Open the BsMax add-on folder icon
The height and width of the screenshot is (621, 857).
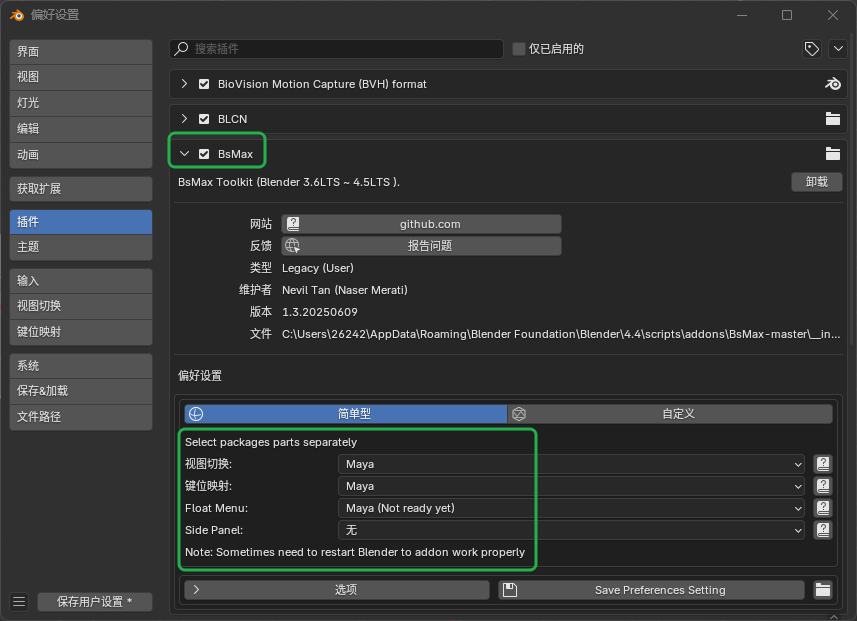click(x=832, y=154)
